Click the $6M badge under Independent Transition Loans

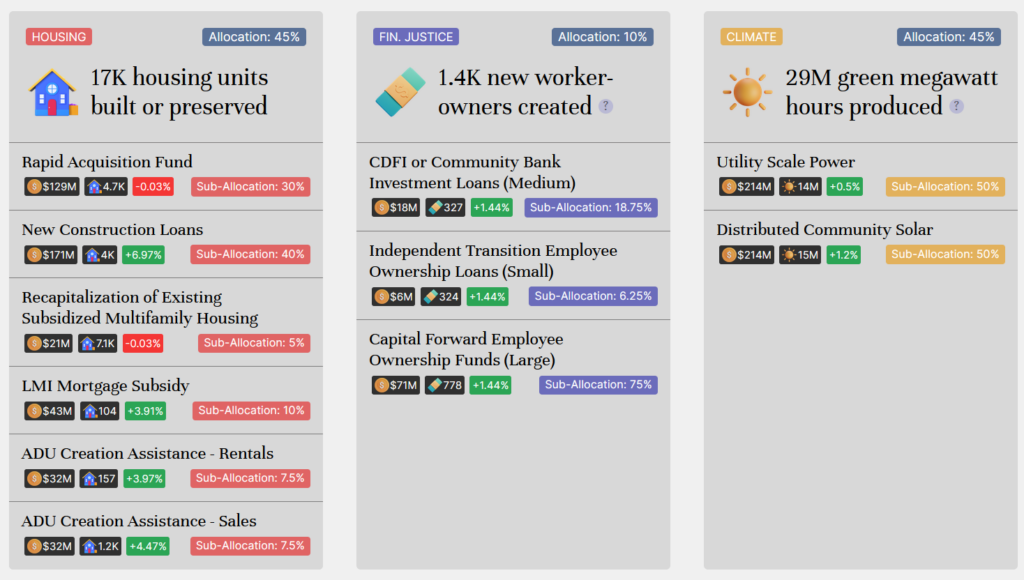pyautogui.click(x=394, y=297)
